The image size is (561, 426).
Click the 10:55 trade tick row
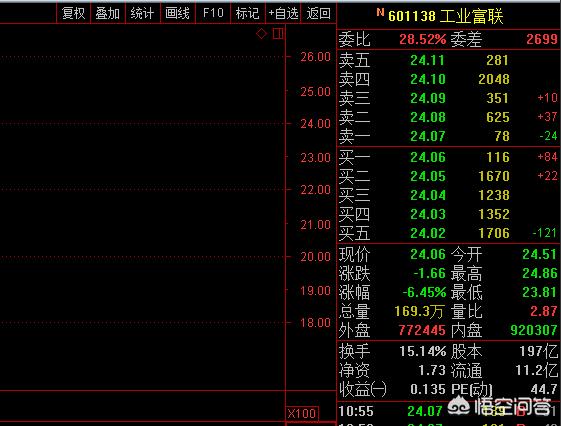tap(449, 411)
